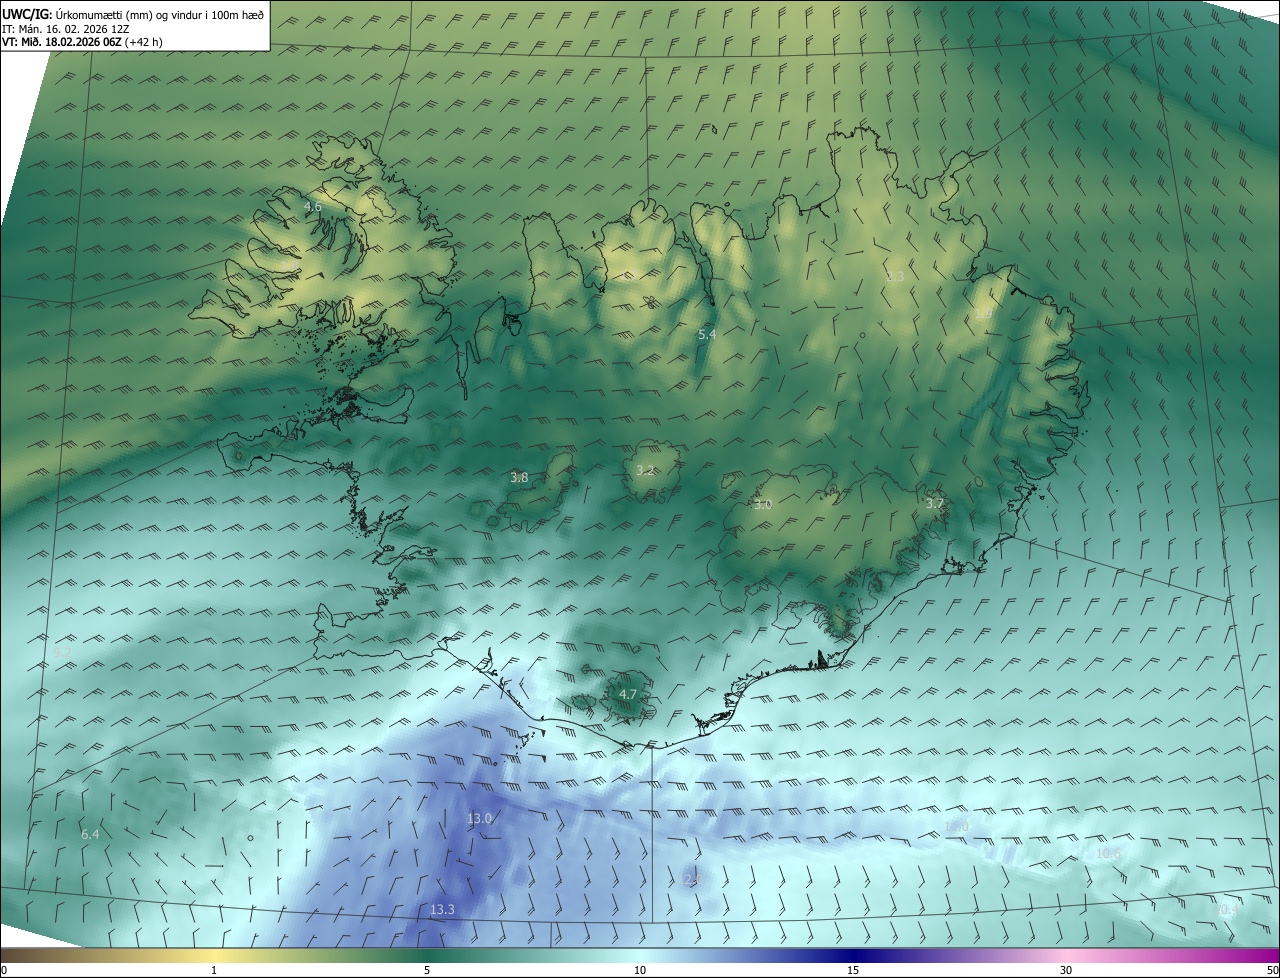
Task: Click the "13.3" value over the sea
Action: coord(442,909)
